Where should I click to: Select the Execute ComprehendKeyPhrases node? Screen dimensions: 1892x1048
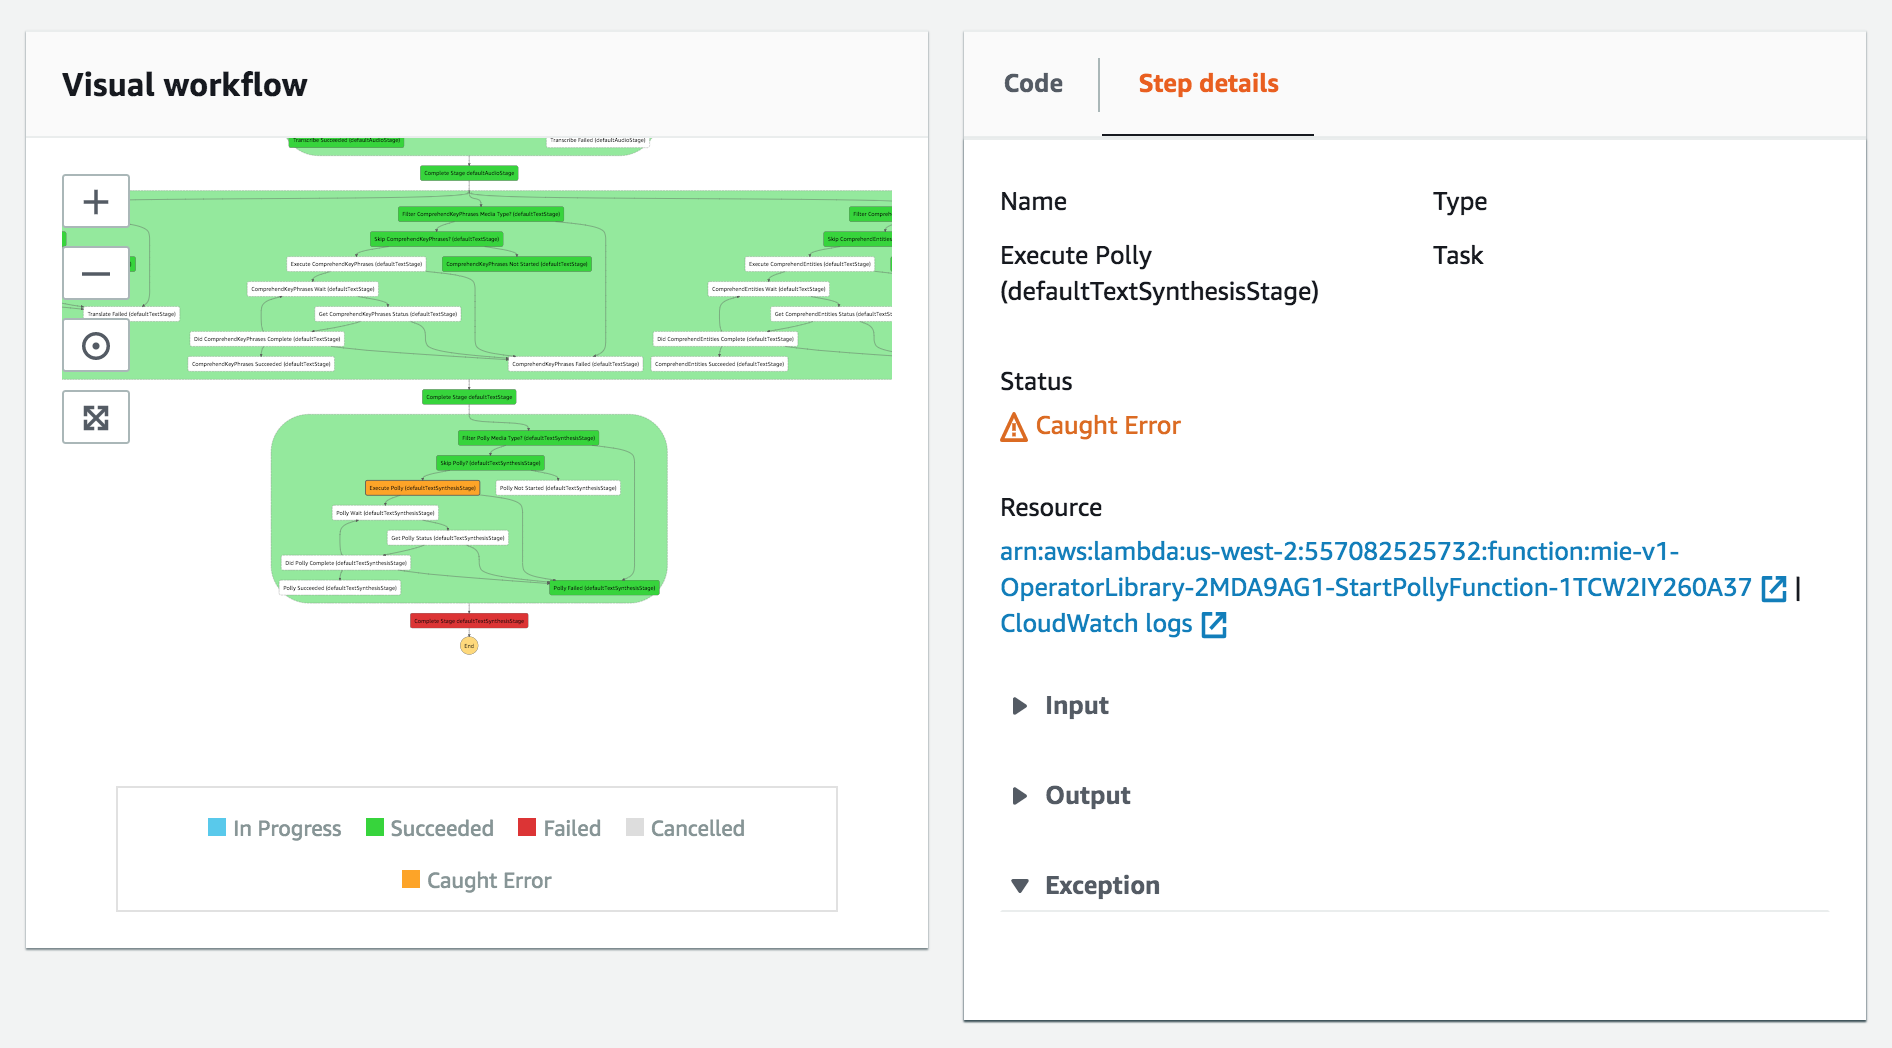pos(356,264)
